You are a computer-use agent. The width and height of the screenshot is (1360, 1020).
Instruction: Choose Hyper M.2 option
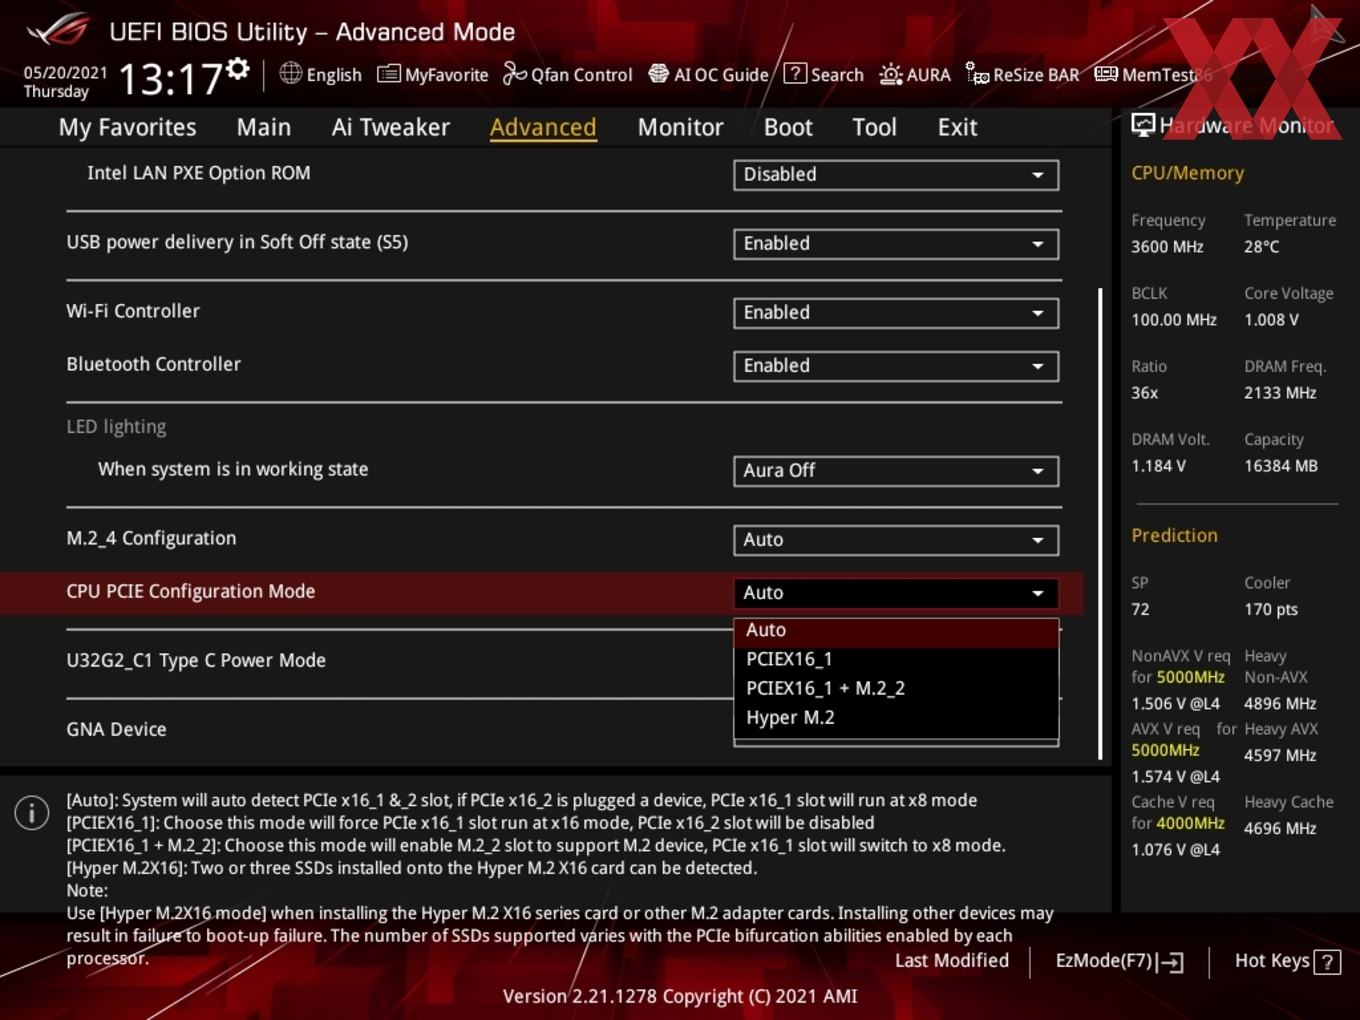click(x=896, y=717)
